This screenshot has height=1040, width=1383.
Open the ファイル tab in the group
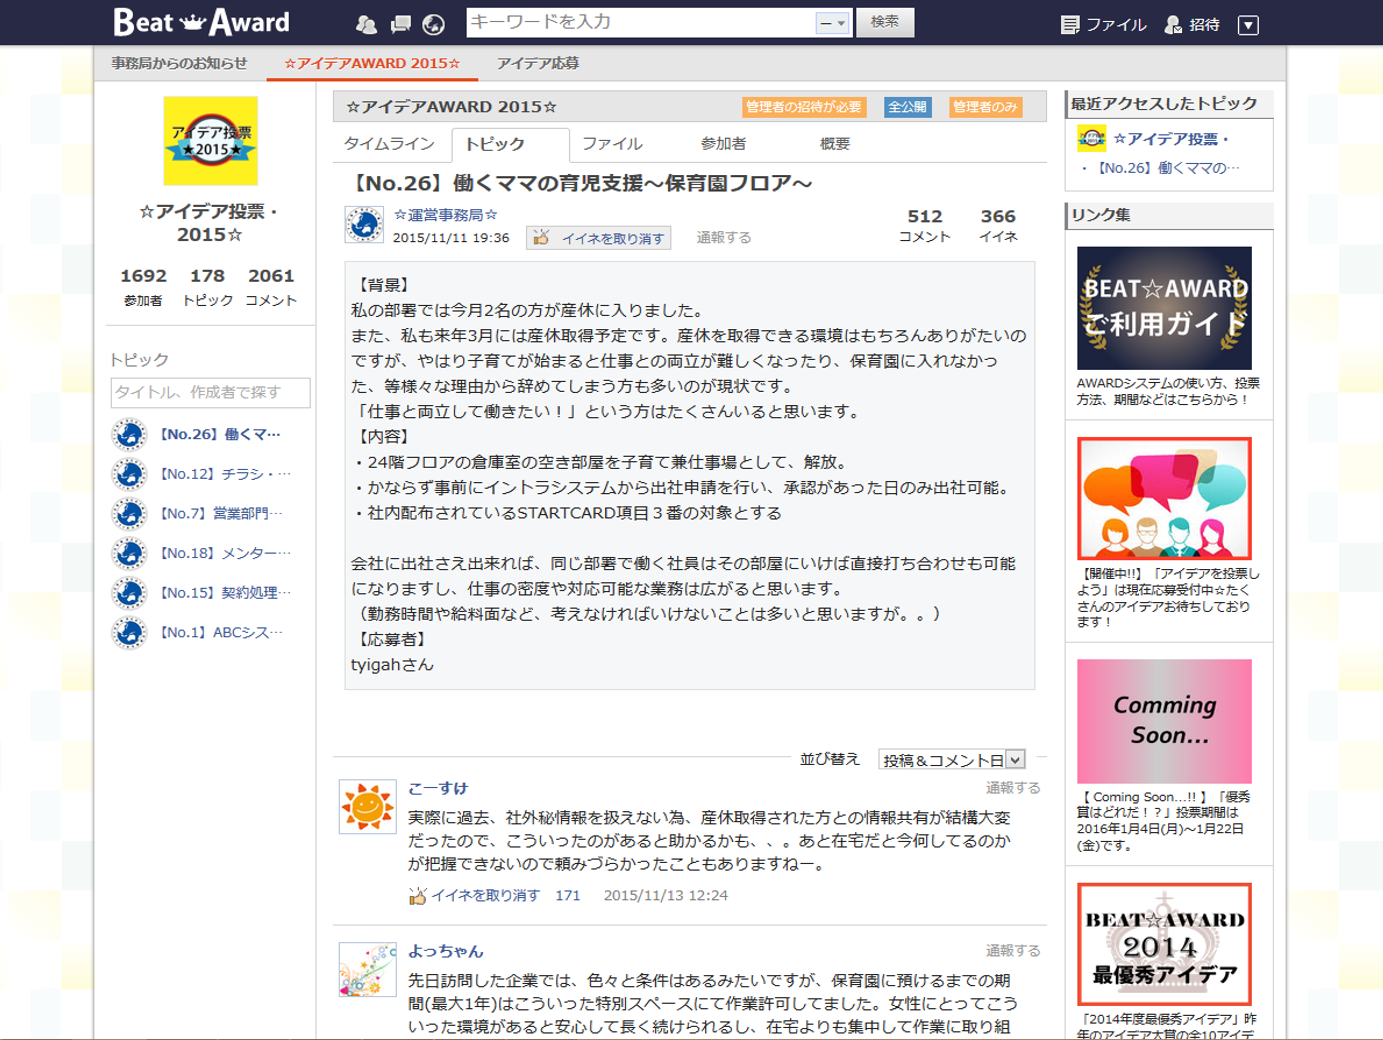[x=612, y=144]
